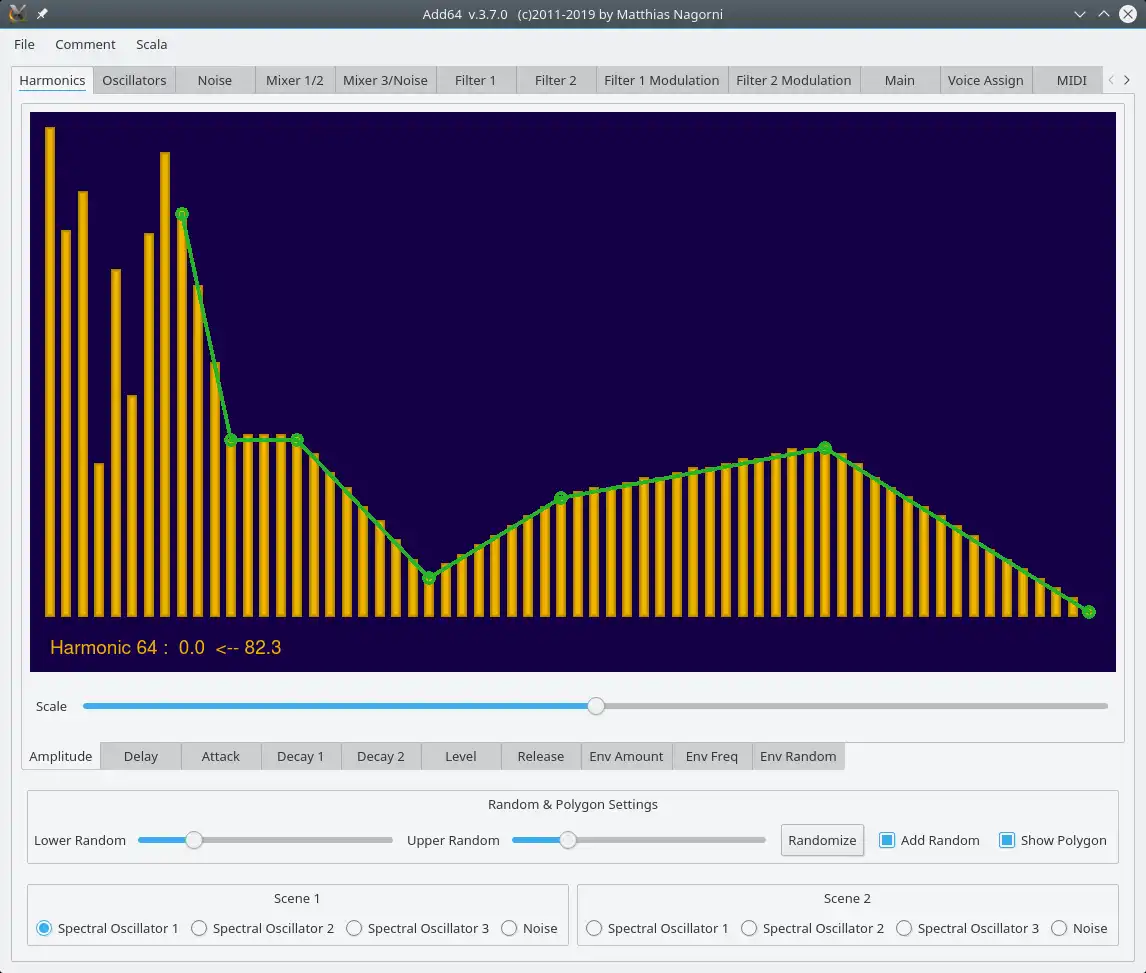Select Spectral Oscillator 2 in Scene 1
1146x973 pixels.
199,928
